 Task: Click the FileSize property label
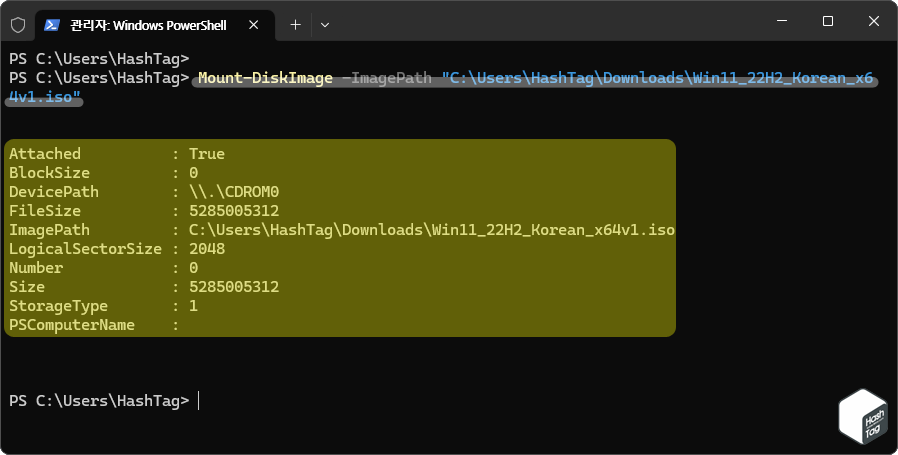45,210
